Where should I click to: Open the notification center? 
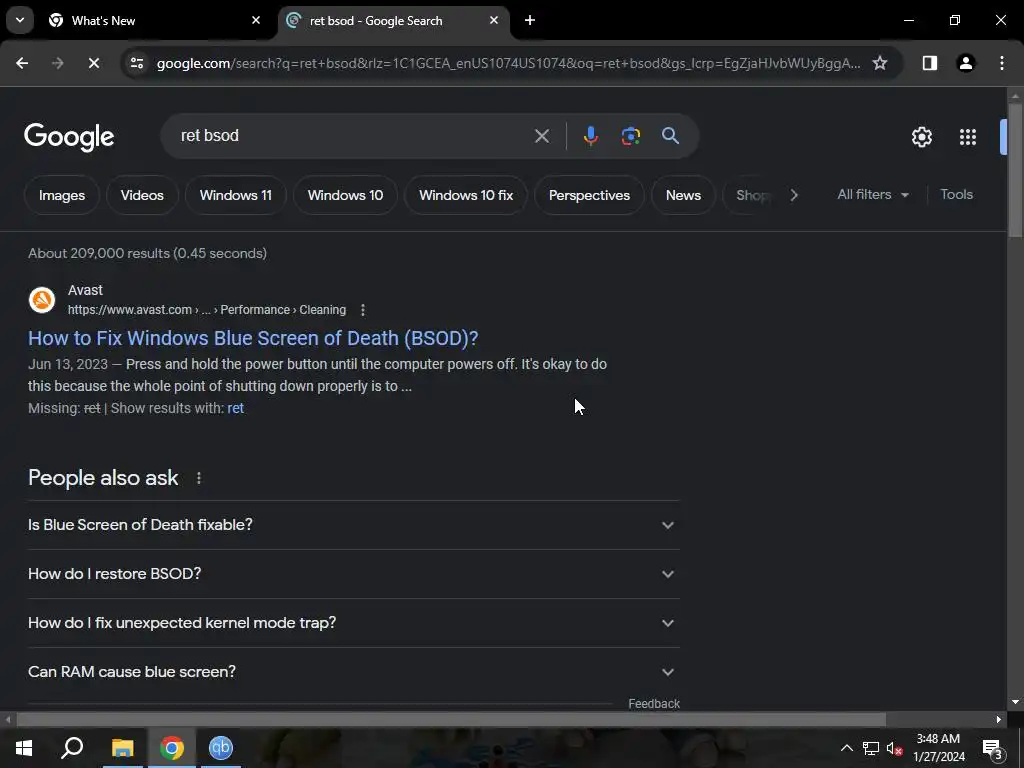click(993, 748)
